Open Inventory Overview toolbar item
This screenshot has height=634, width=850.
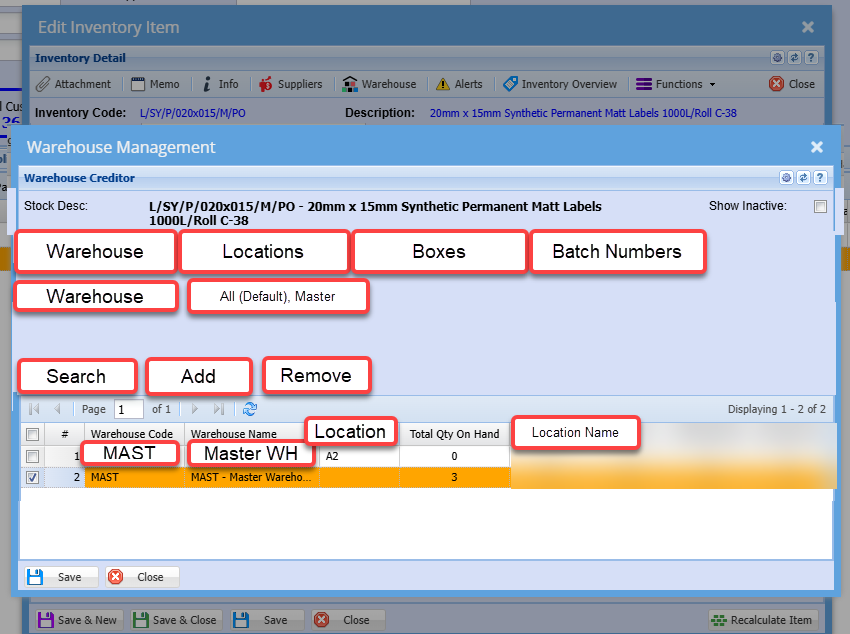(560, 84)
